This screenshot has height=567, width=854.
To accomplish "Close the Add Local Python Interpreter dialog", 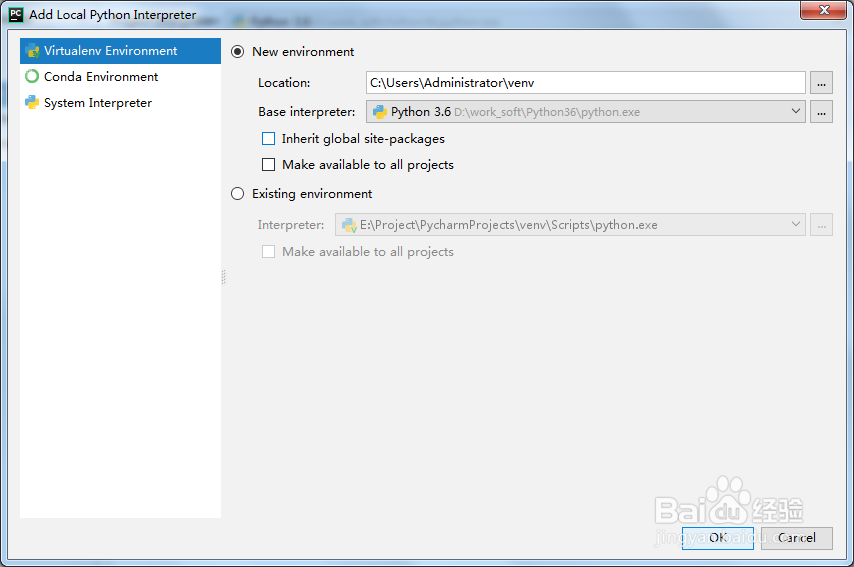I will point(824,10).
